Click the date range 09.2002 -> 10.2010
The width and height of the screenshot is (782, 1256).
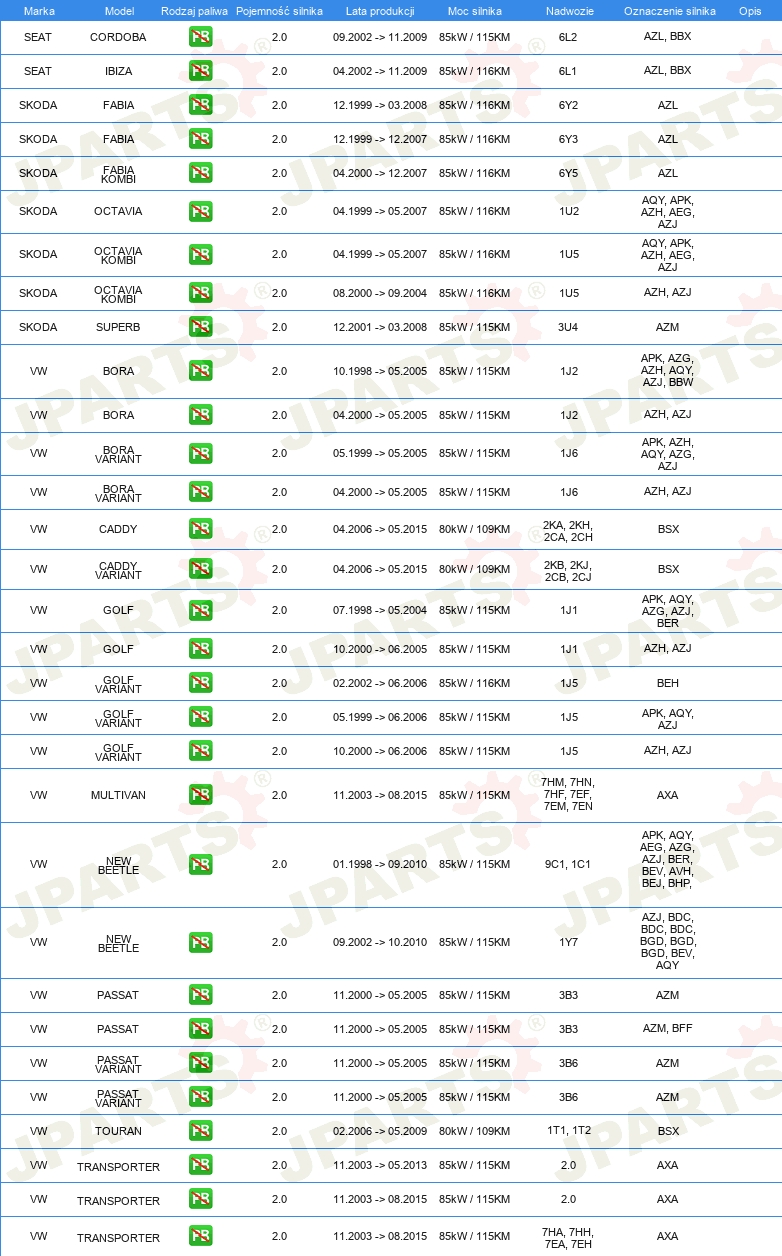(x=380, y=942)
